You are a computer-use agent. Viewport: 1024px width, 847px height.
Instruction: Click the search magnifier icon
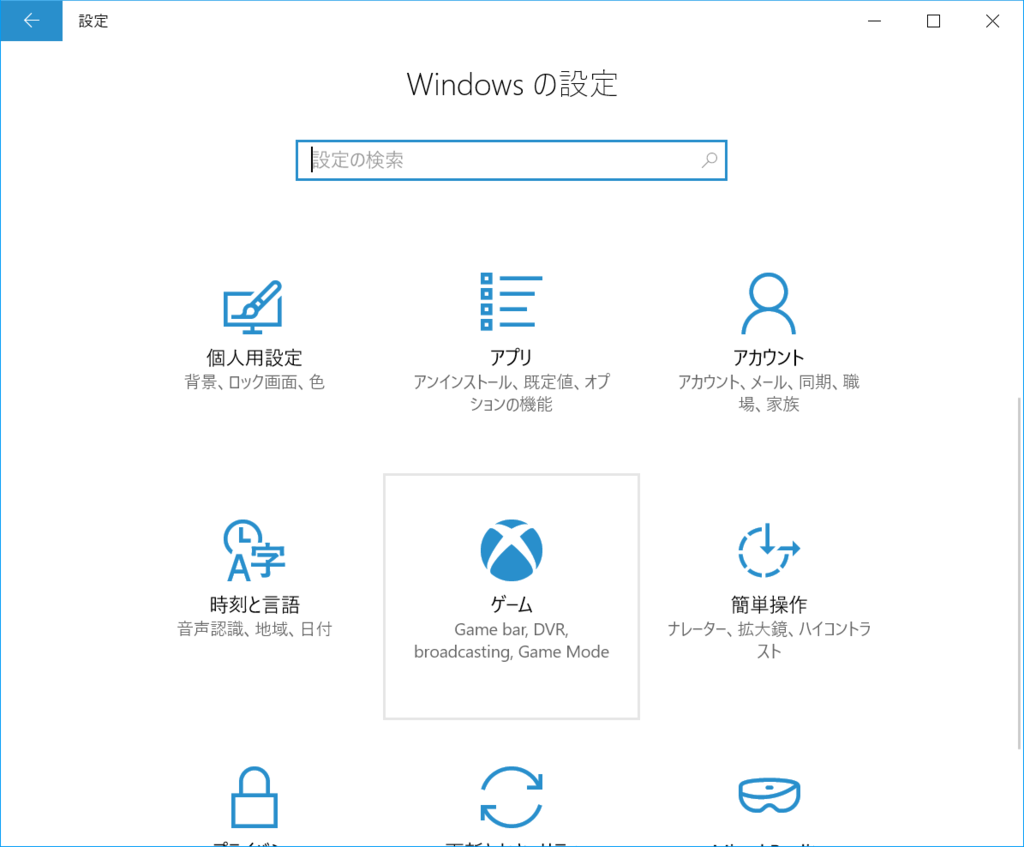click(x=709, y=160)
